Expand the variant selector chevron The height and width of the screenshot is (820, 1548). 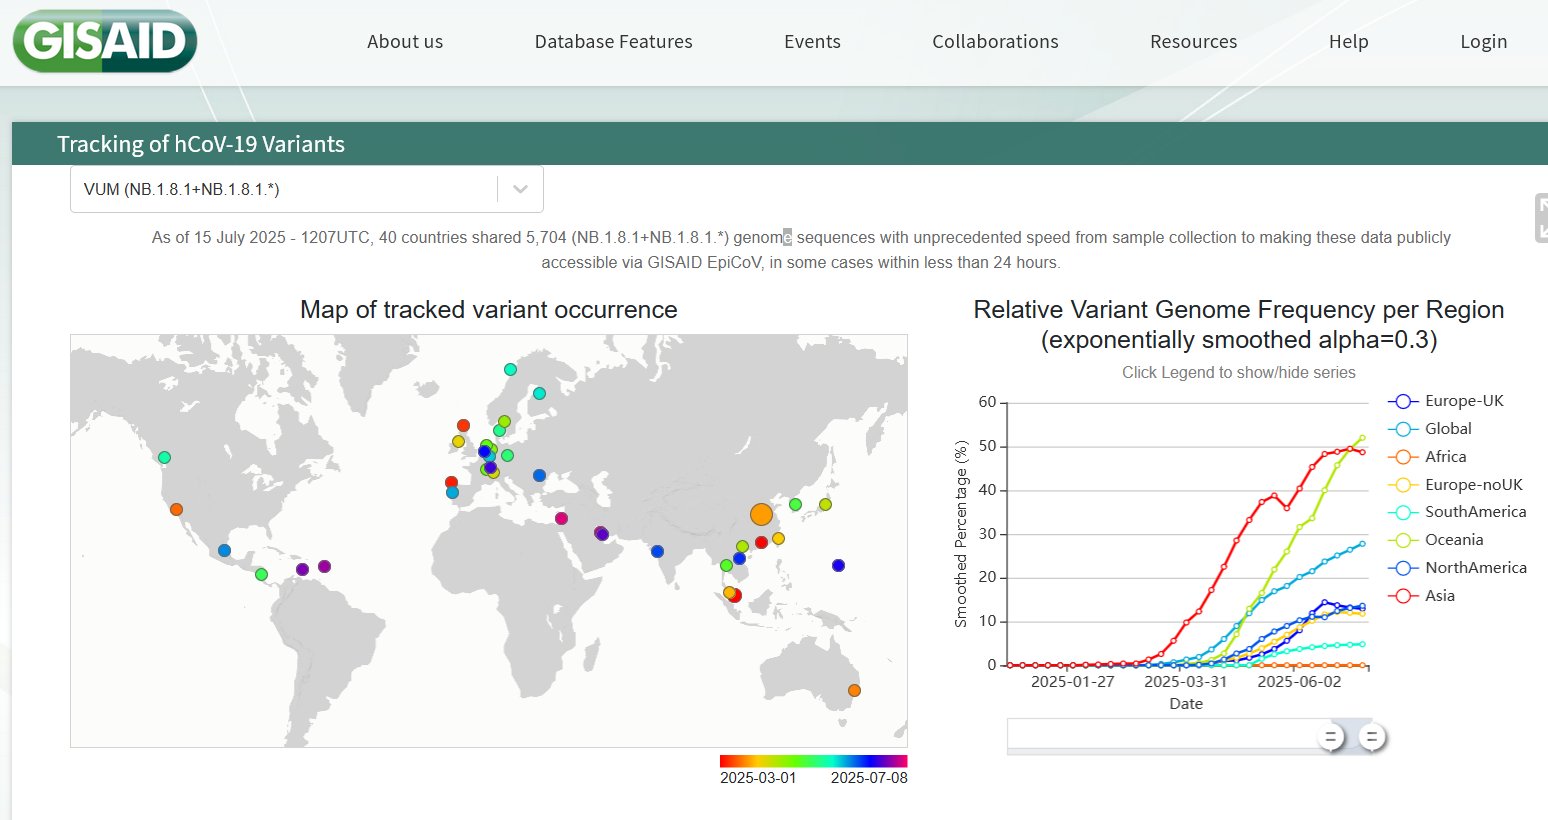pyautogui.click(x=520, y=189)
